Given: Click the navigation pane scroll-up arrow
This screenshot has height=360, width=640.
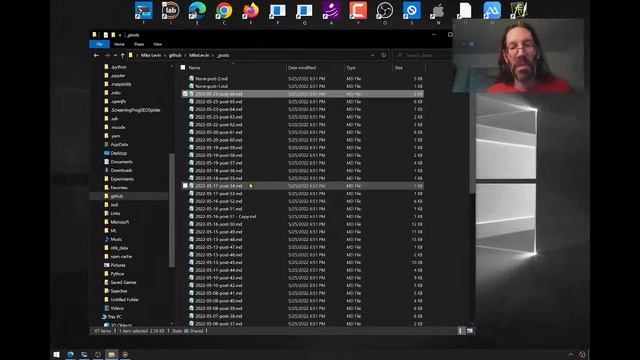Looking at the screenshot, I should (172, 66).
